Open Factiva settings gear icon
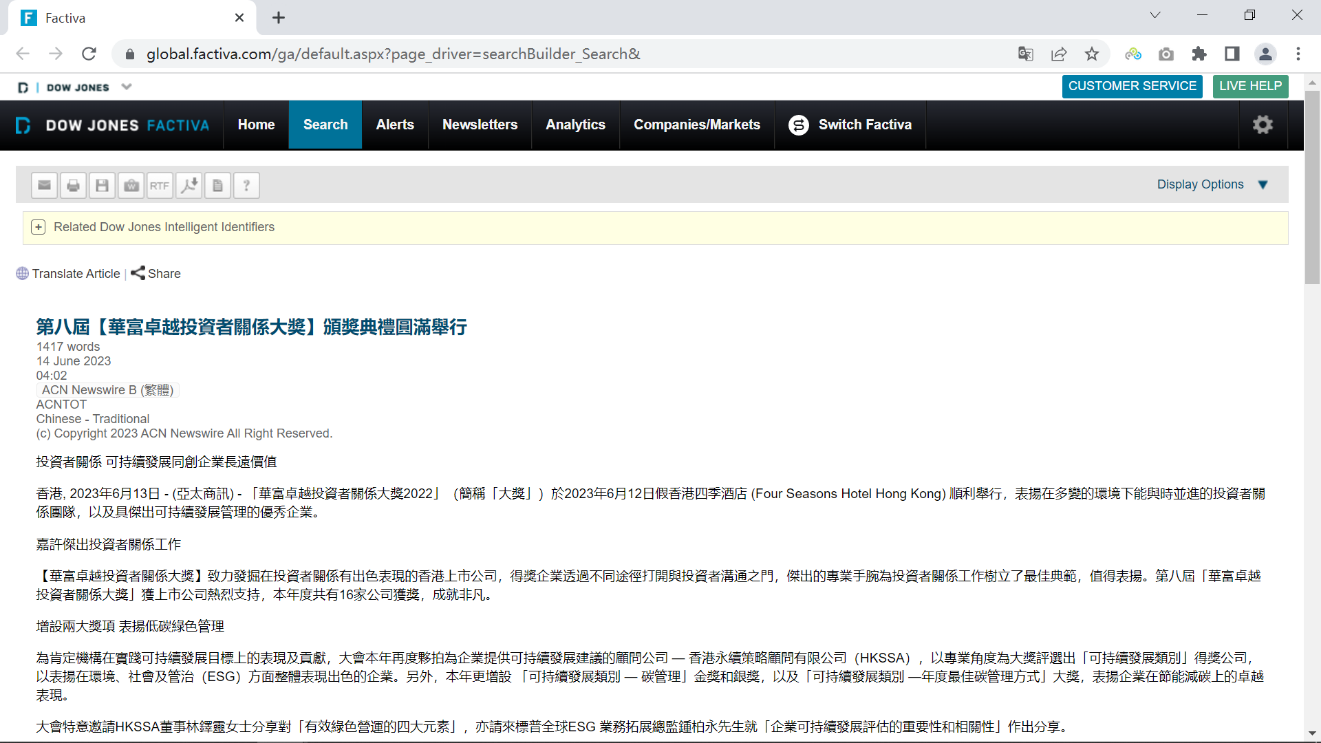This screenshot has width=1321, height=743. coord(1263,125)
